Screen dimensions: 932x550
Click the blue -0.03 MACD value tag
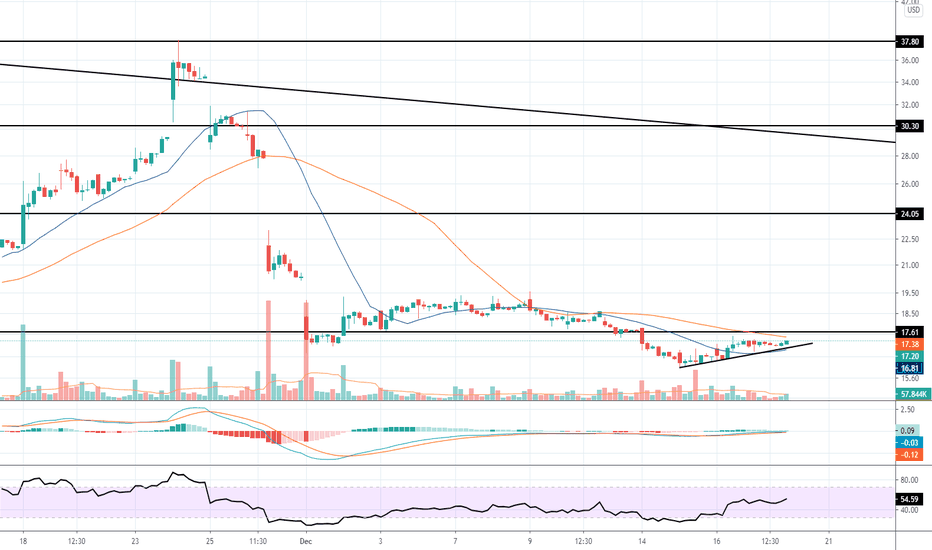(x=909, y=442)
